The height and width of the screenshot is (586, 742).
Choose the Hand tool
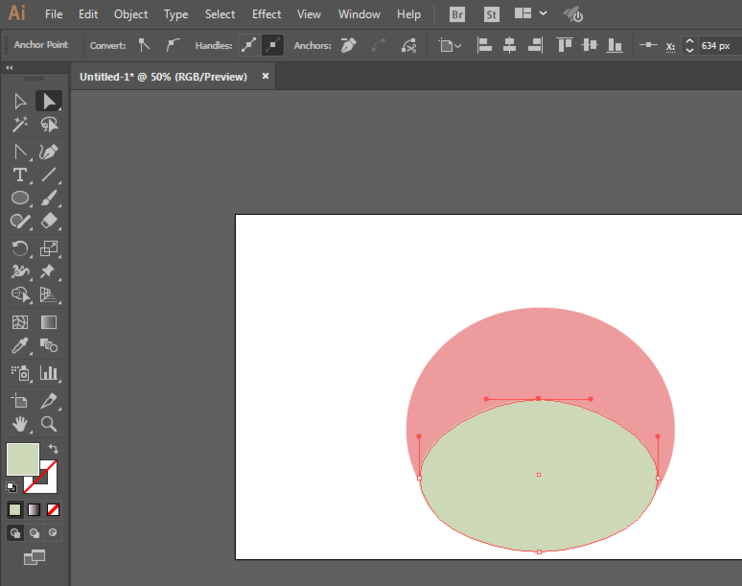19,424
